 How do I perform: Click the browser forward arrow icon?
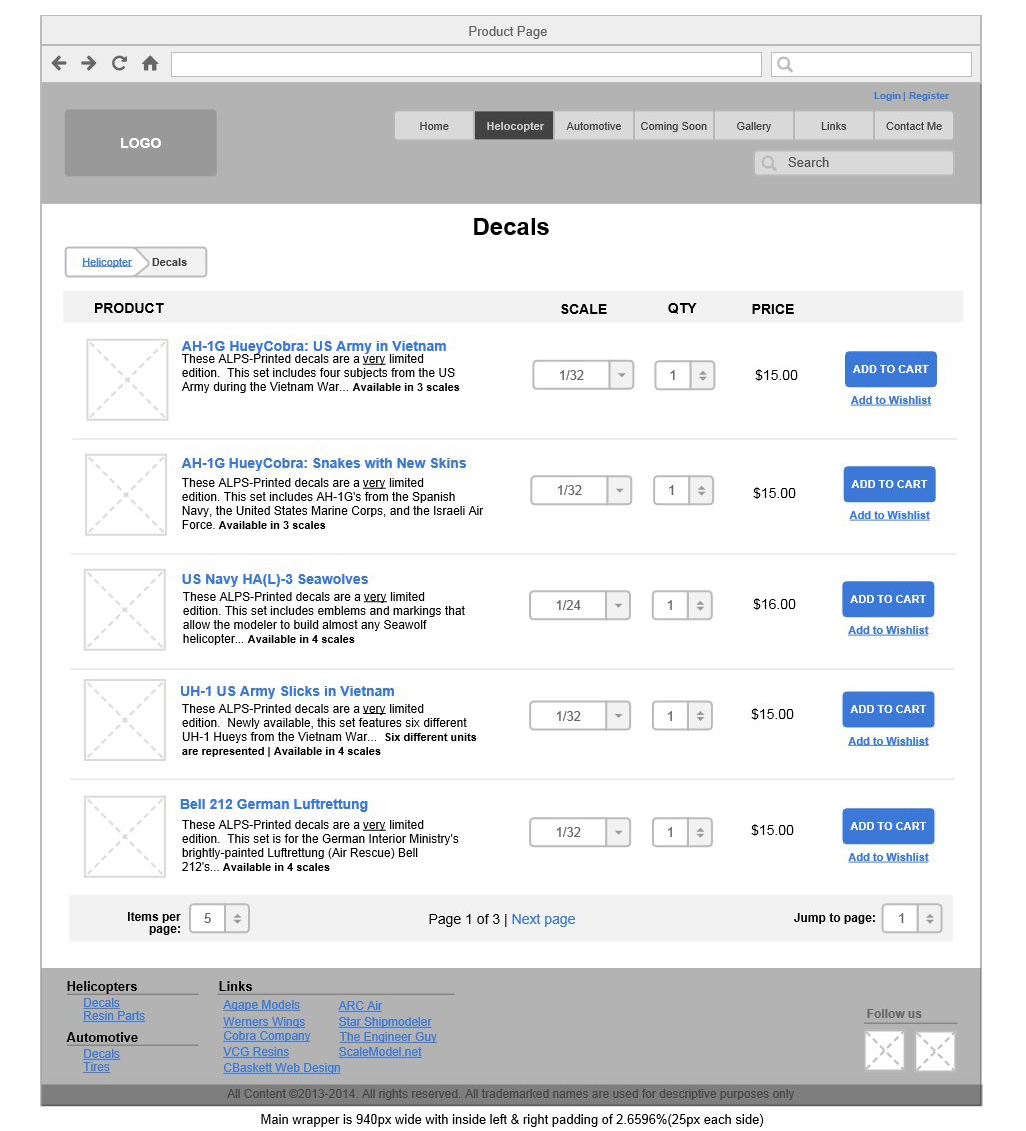[x=89, y=64]
